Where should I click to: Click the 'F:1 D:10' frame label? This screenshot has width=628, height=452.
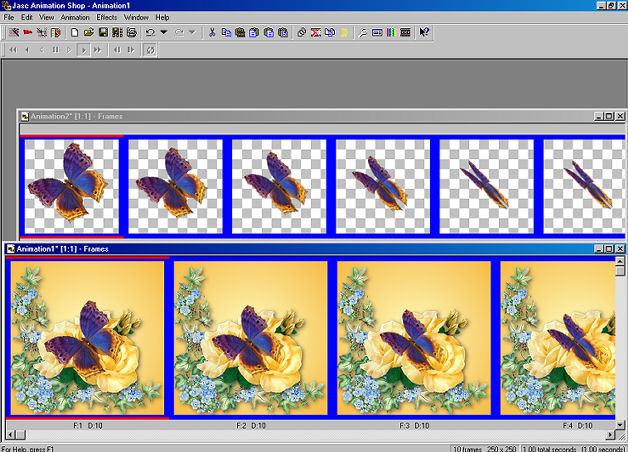coord(88,426)
